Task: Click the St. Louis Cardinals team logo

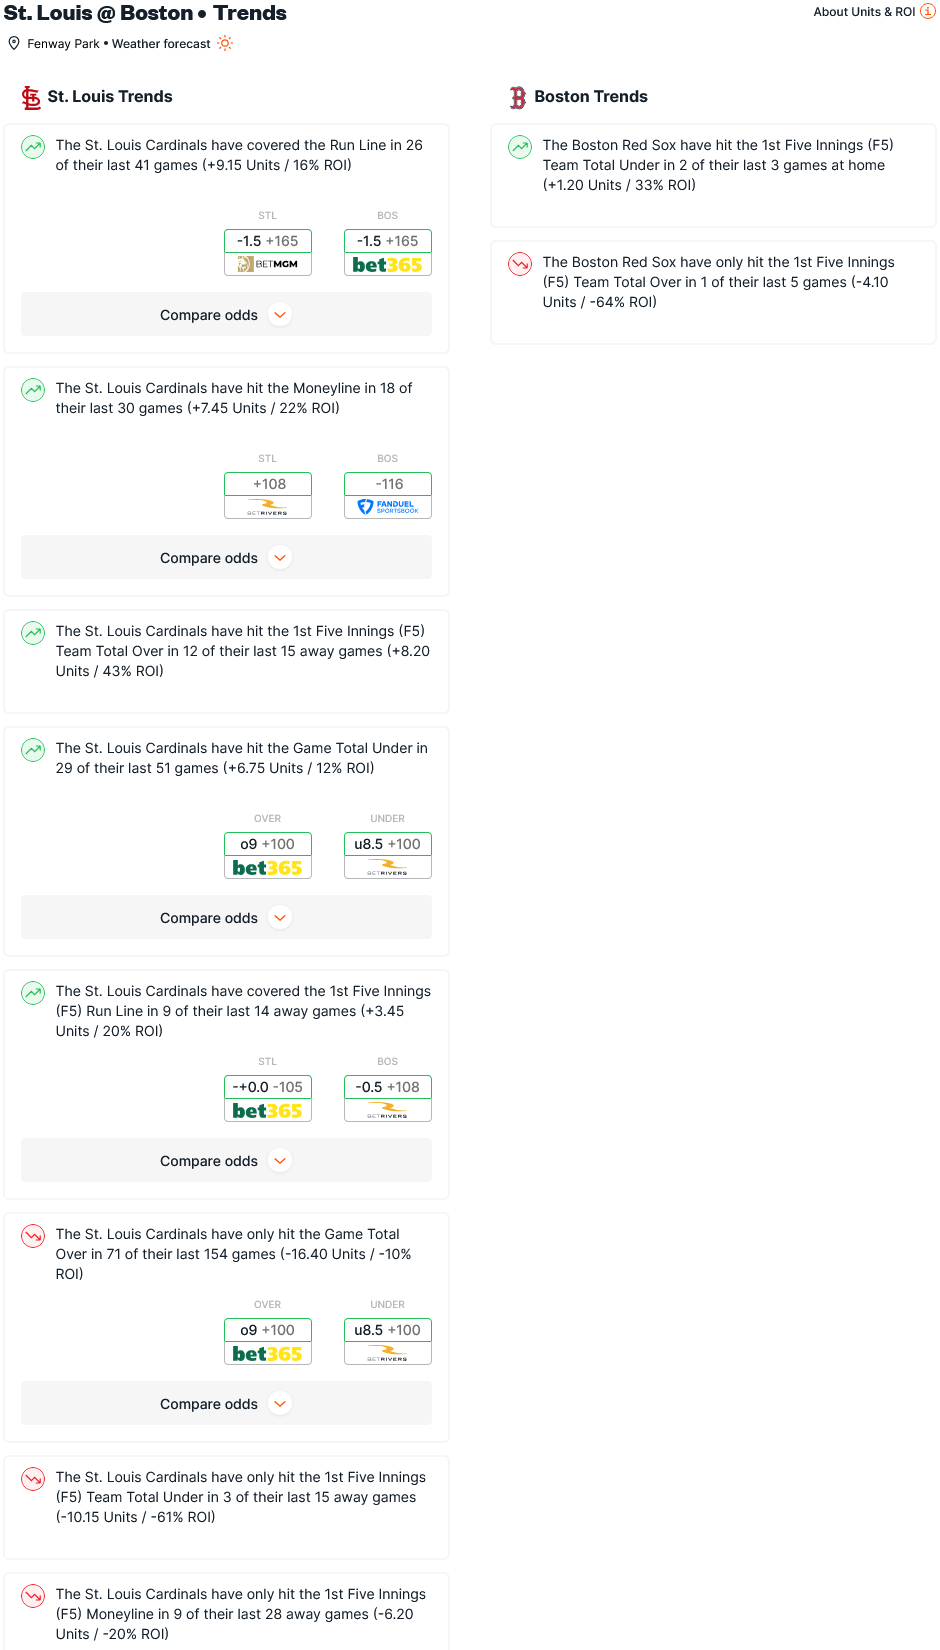Action: pos(32,97)
